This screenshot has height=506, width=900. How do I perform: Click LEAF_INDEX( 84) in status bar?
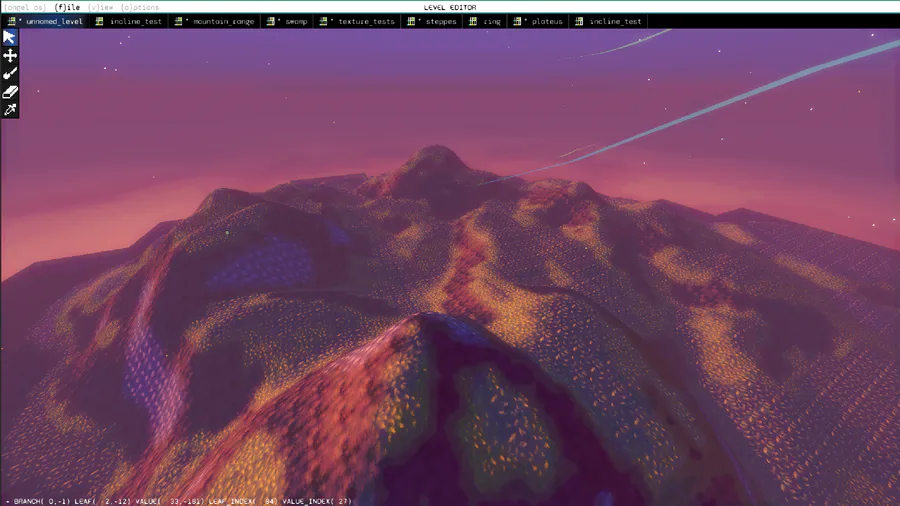tap(243, 501)
